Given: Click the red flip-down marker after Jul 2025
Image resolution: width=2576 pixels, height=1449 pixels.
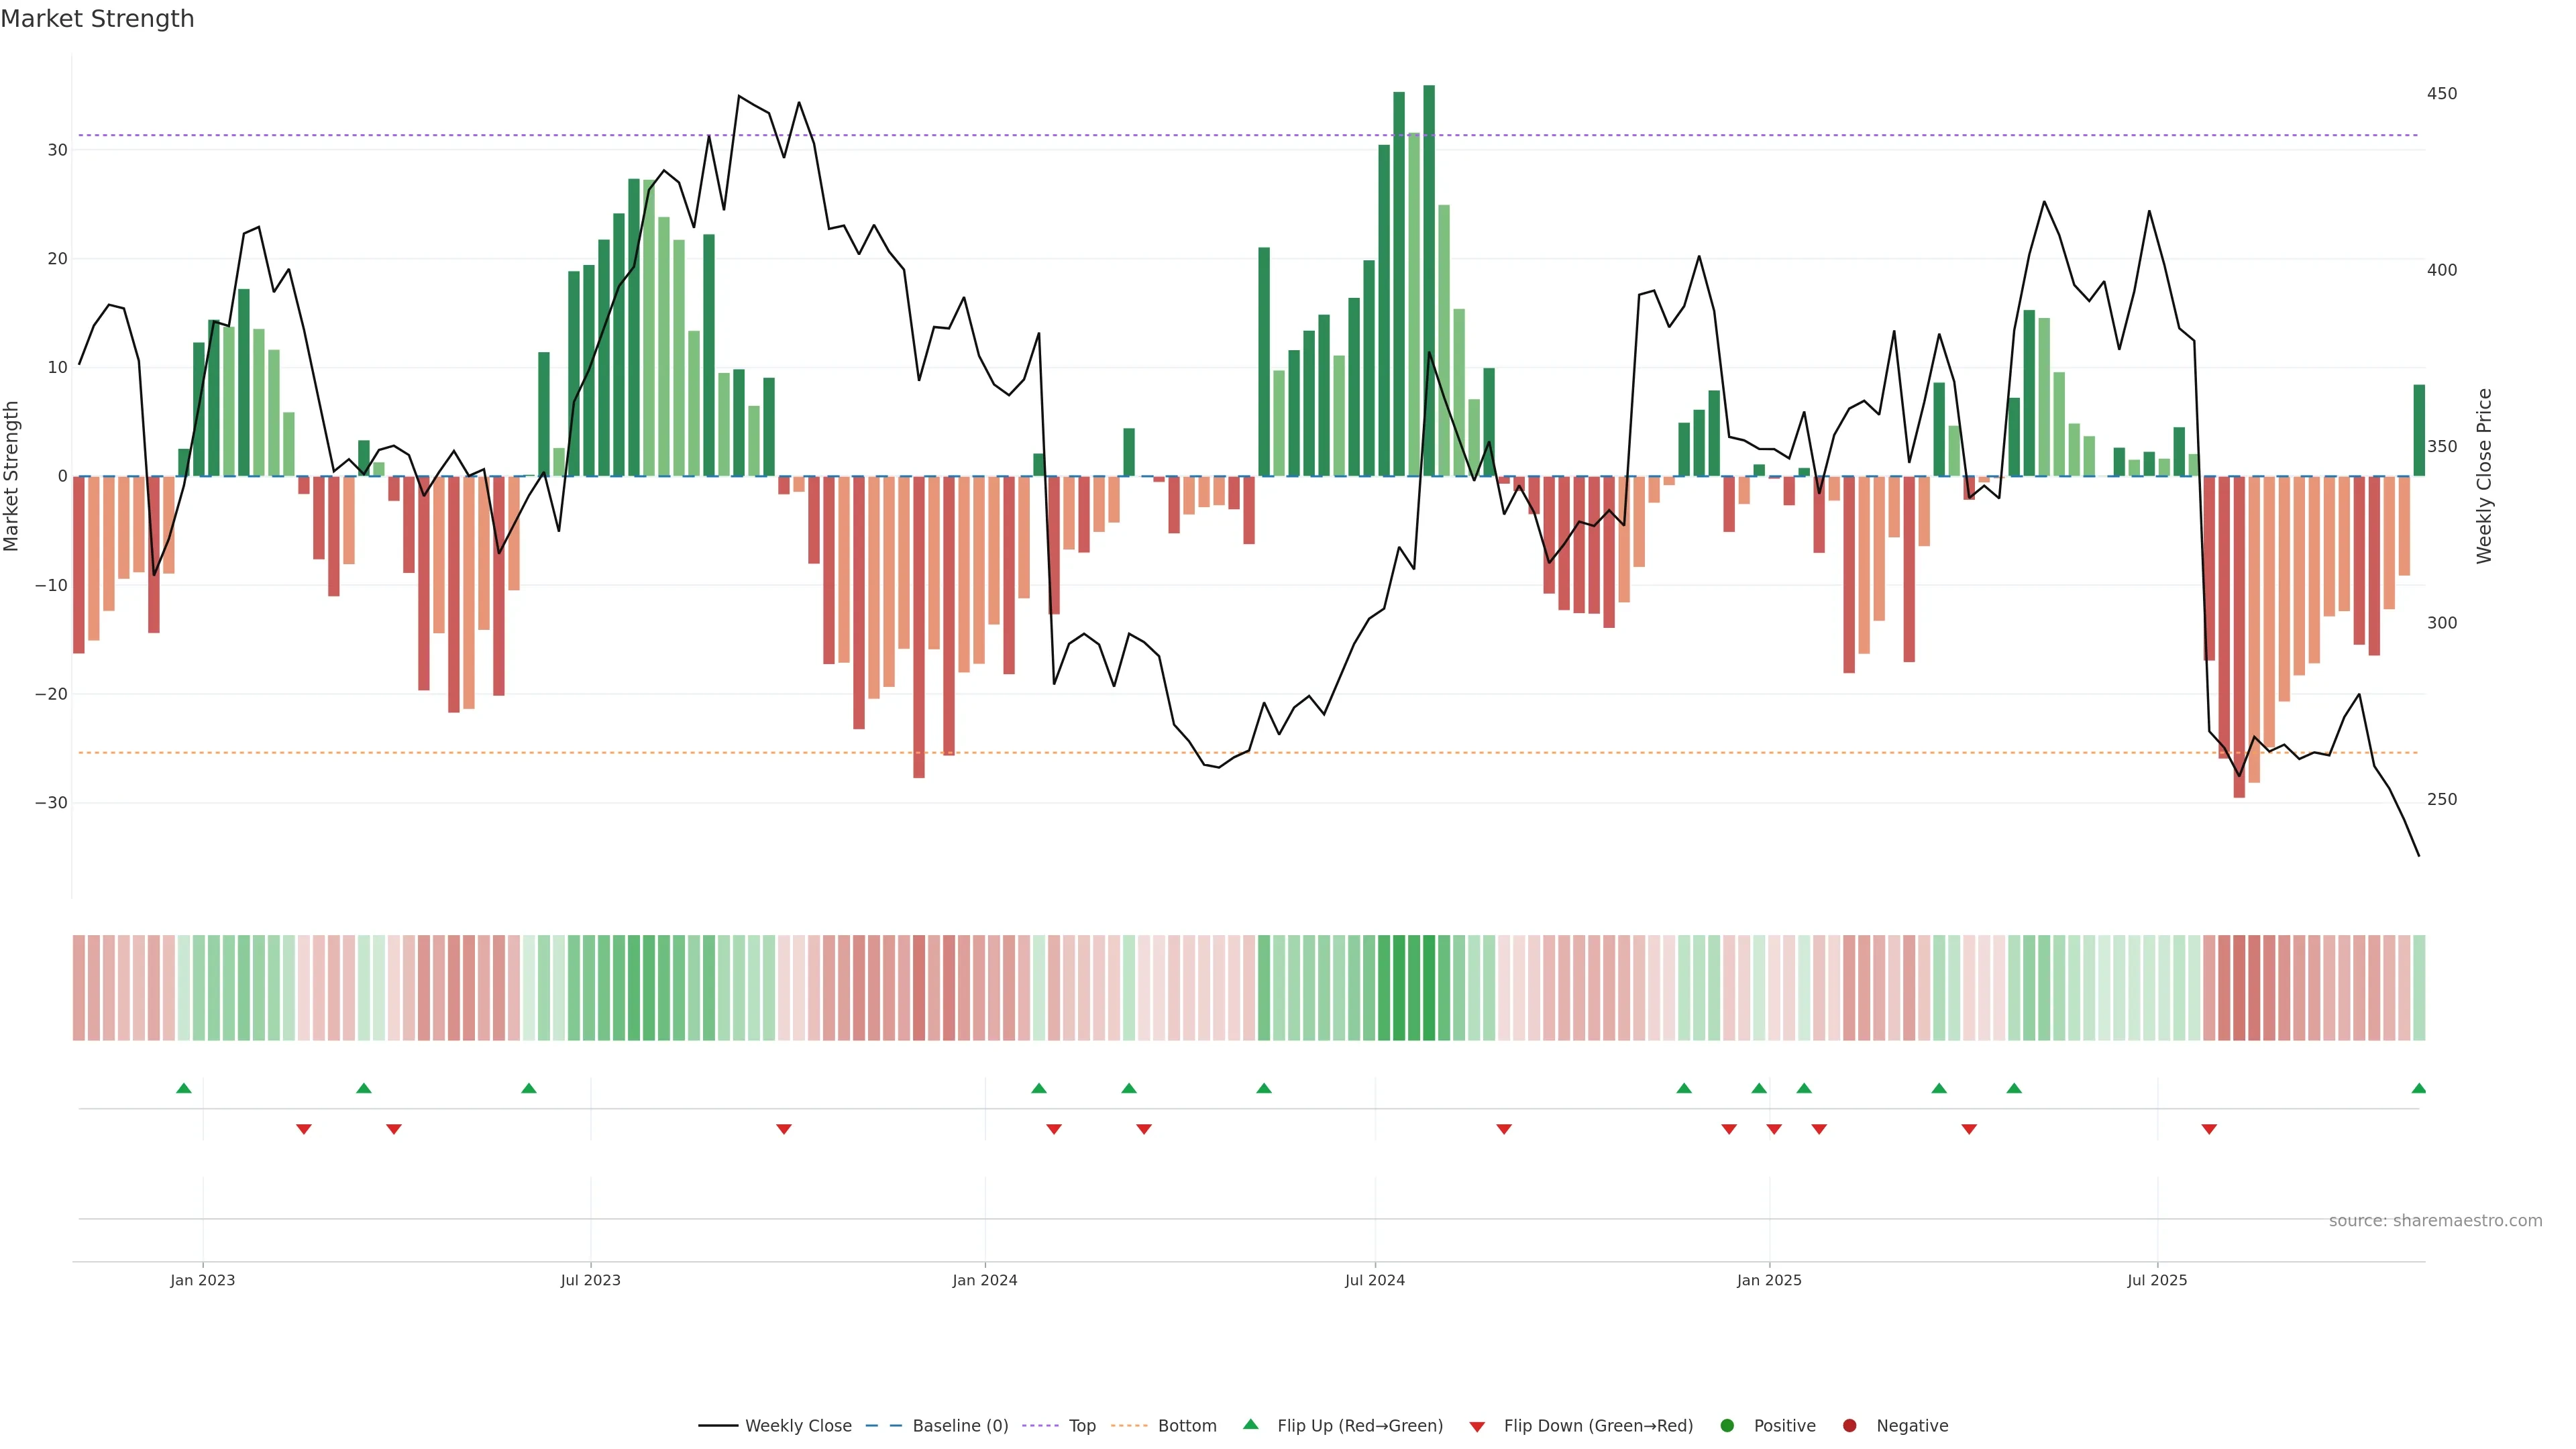Looking at the screenshot, I should pyautogui.click(x=2209, y=1129).
